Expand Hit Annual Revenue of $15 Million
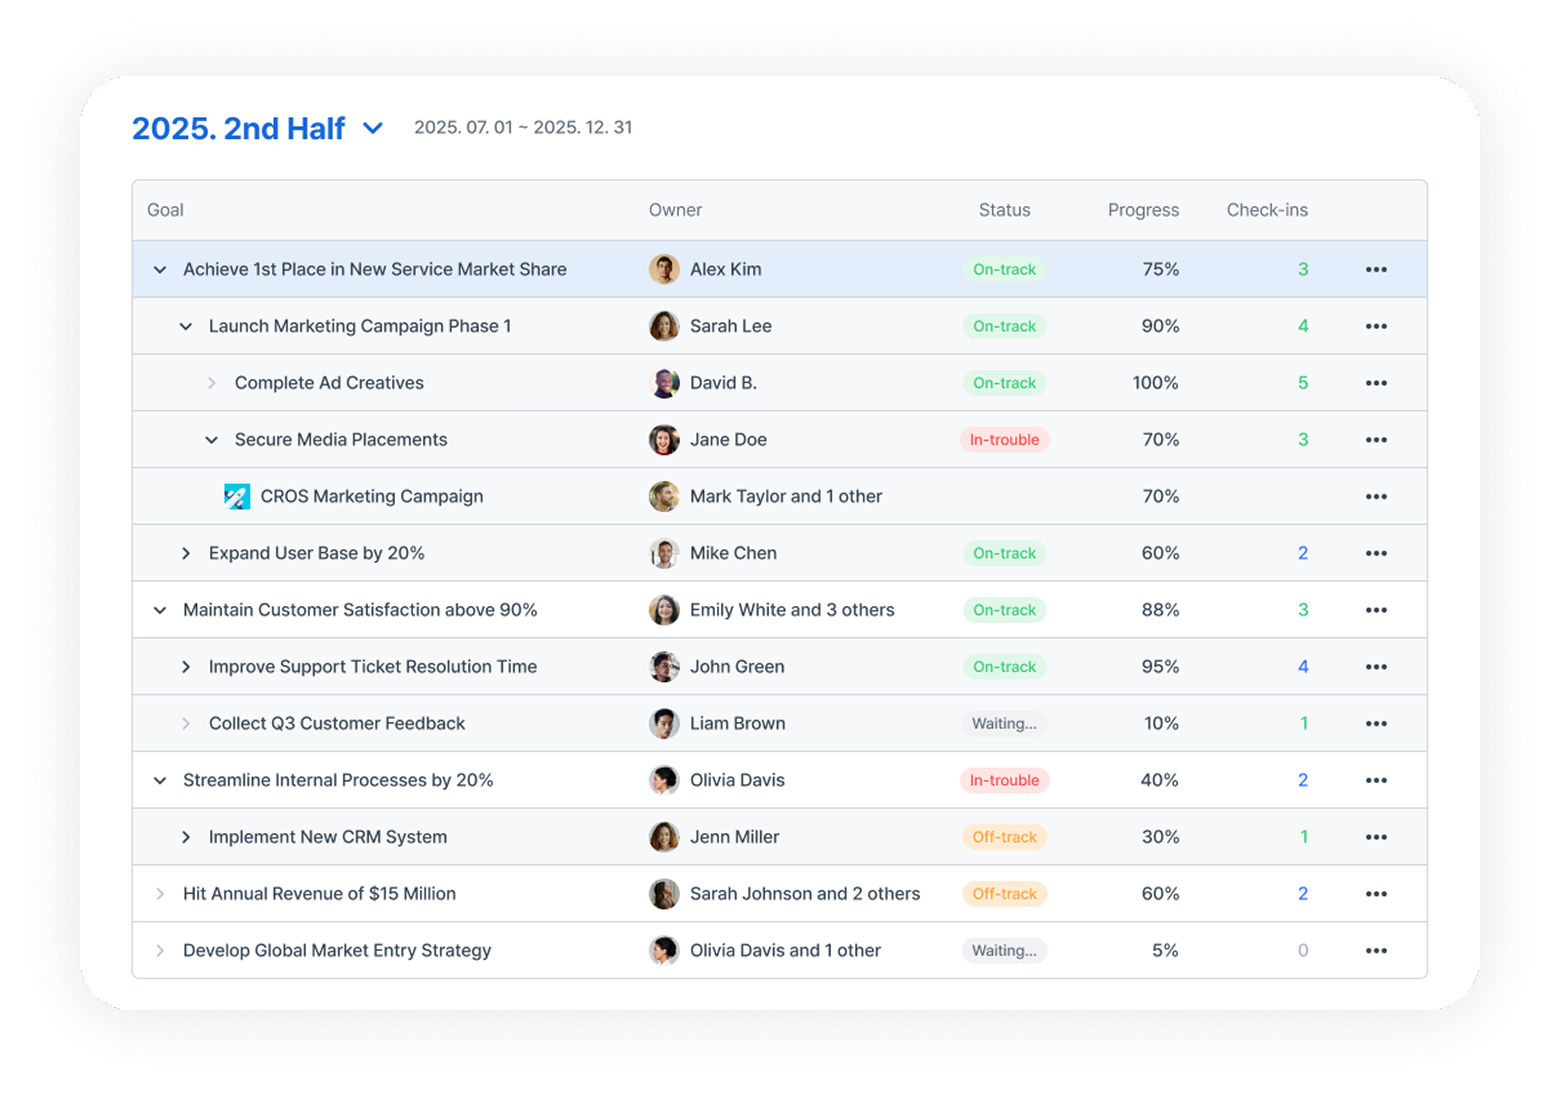 (160, 894)
